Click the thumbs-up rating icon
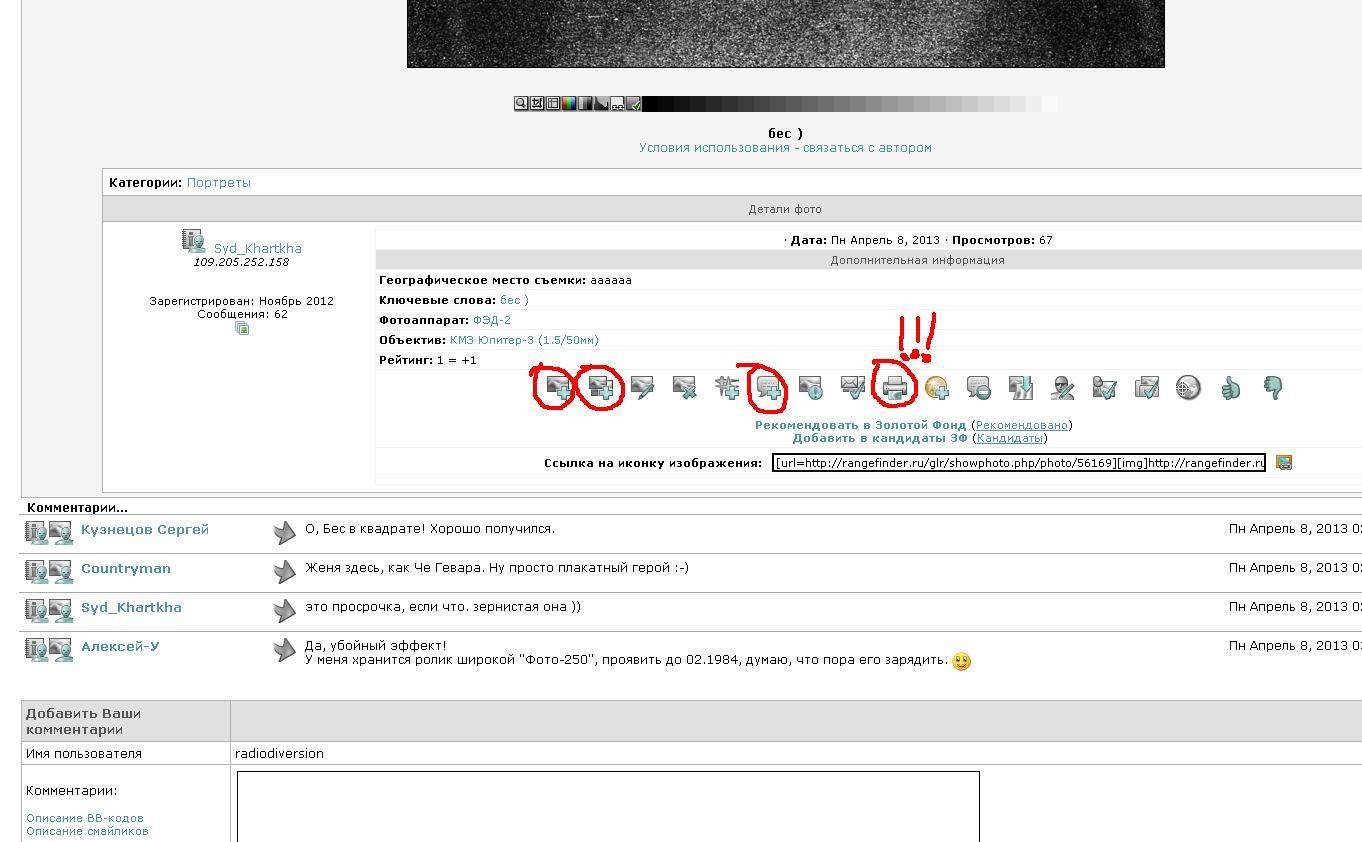 click(x=1230, y=388)
